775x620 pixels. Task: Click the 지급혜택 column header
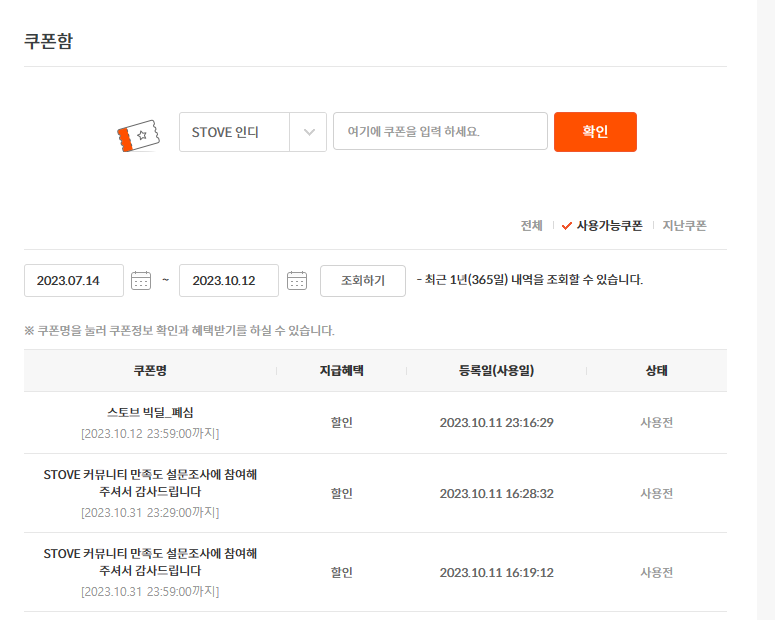(x=341, y=370)
